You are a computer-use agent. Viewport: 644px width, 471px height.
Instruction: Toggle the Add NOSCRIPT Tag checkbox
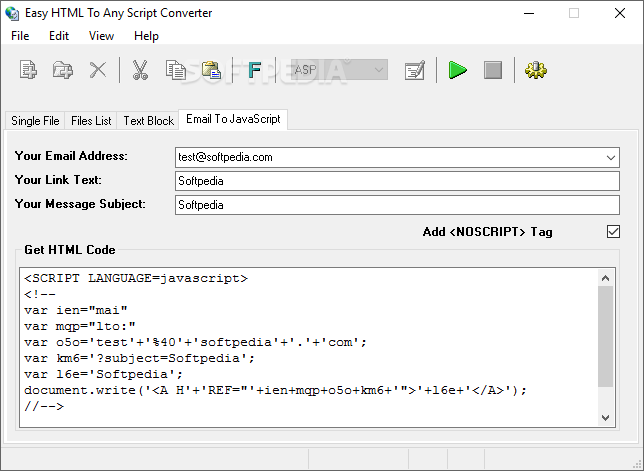click(x=613, y=232)
